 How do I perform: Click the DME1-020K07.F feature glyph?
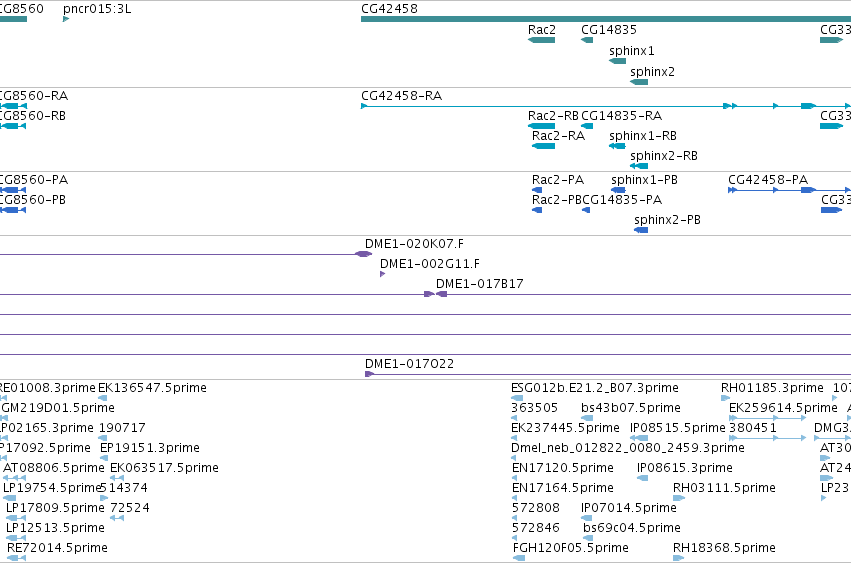(x=363, y=254)
